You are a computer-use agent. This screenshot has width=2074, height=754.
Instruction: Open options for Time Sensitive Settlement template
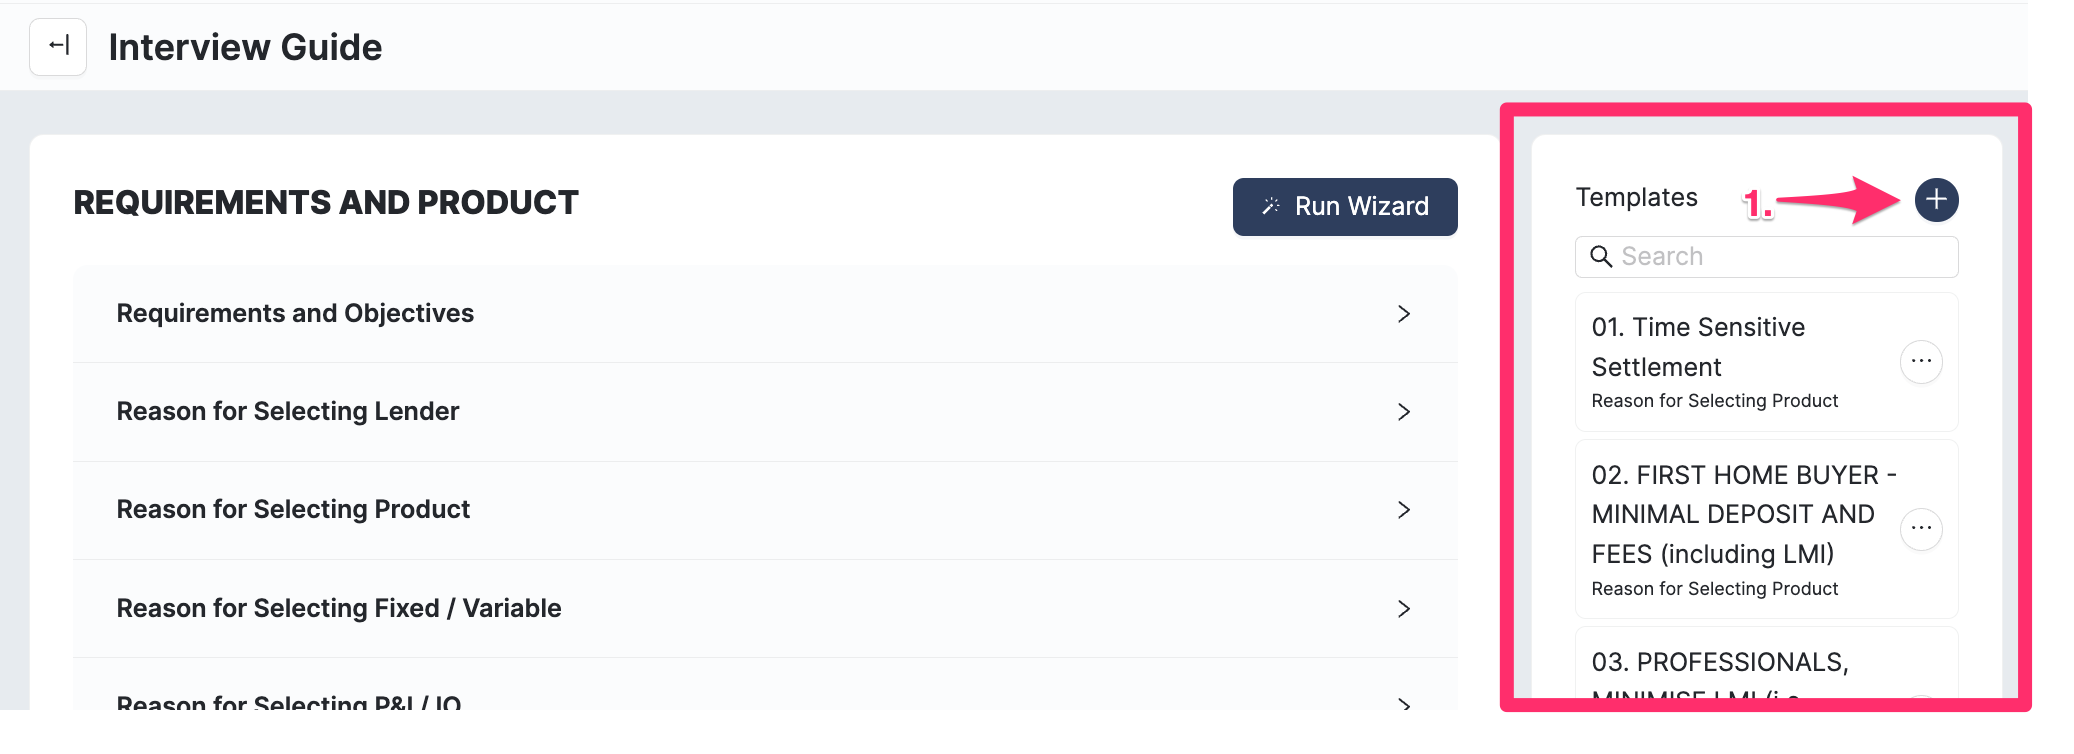coord(1920,362)
